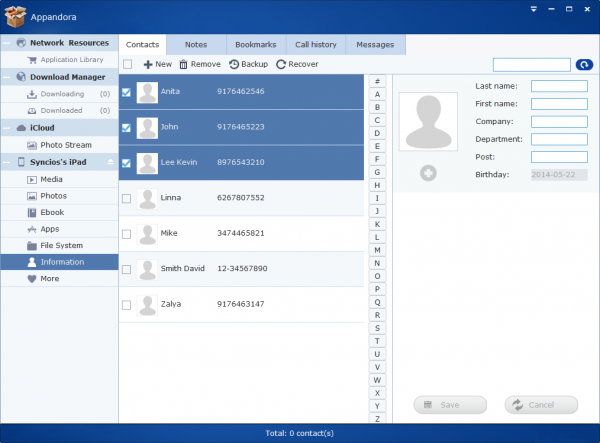Click the Media play icon
The height and width of the screenshot is (443, 600).
pyautogui.click(x=32, y=179)
